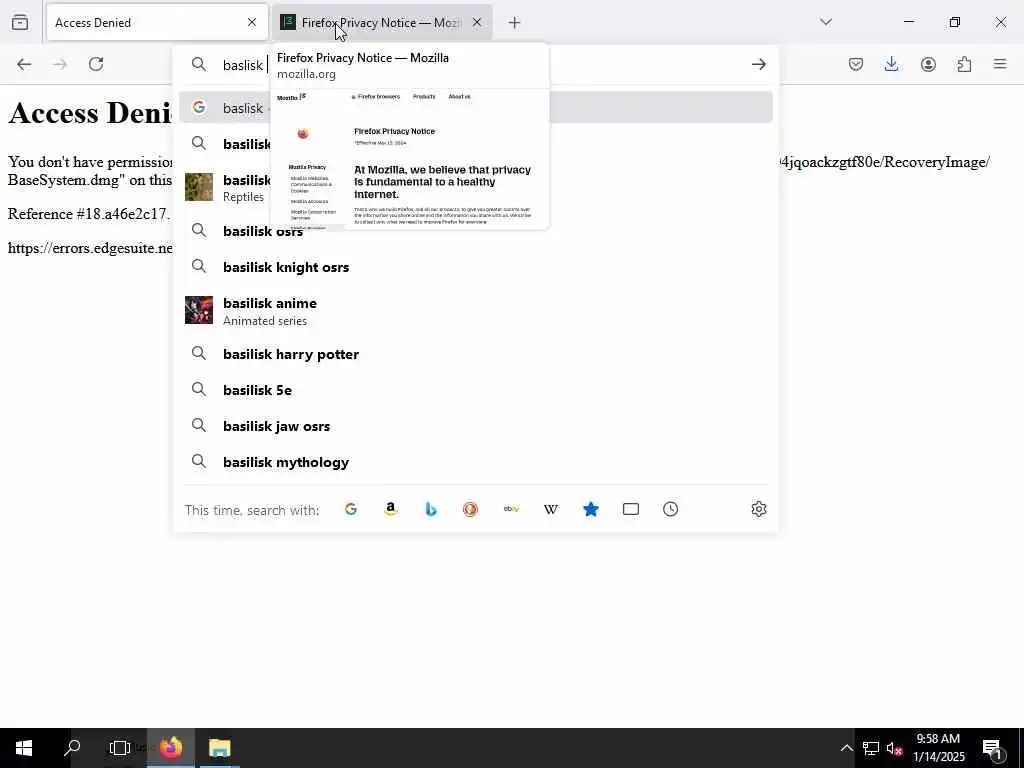Open Windows taskbar search
Viewport: 1024px width, 768px height.
pyautogui.click(x=72, y=748)
